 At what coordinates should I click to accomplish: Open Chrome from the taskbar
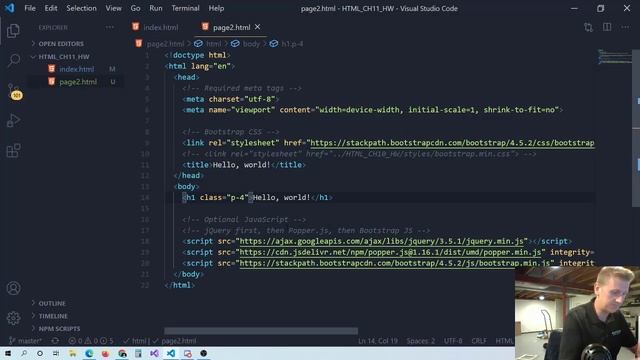click(x=122, y=353)
